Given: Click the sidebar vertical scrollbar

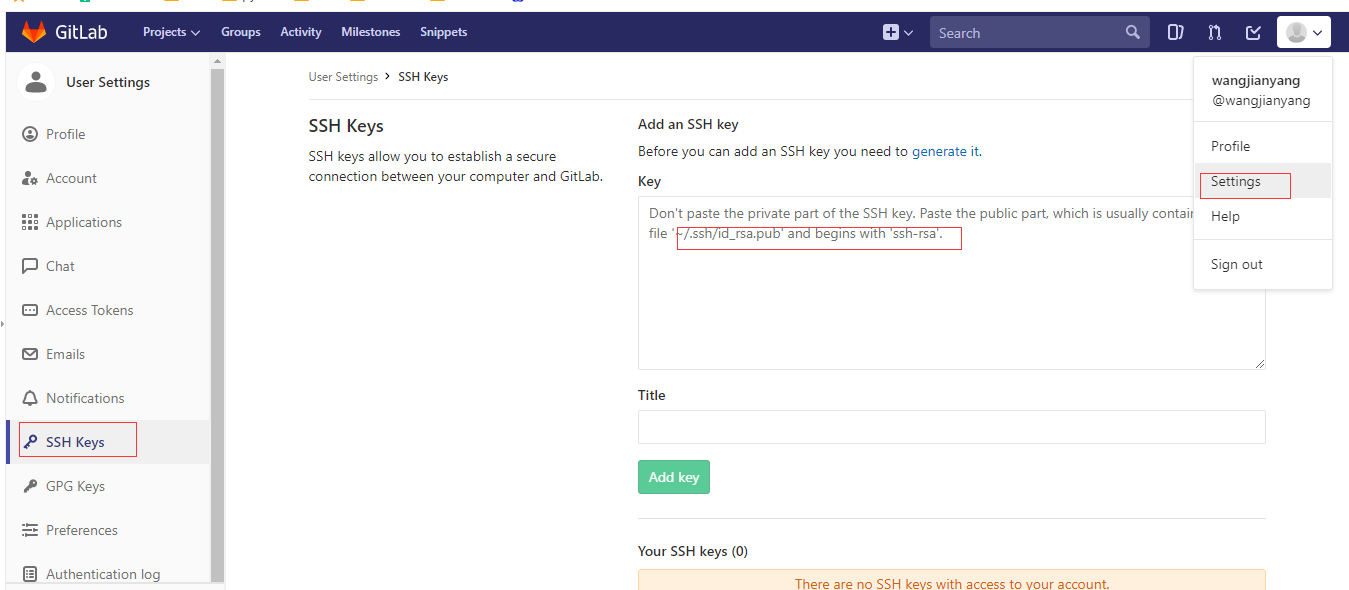Looking at the screenshot, I should tap(217, 300).
